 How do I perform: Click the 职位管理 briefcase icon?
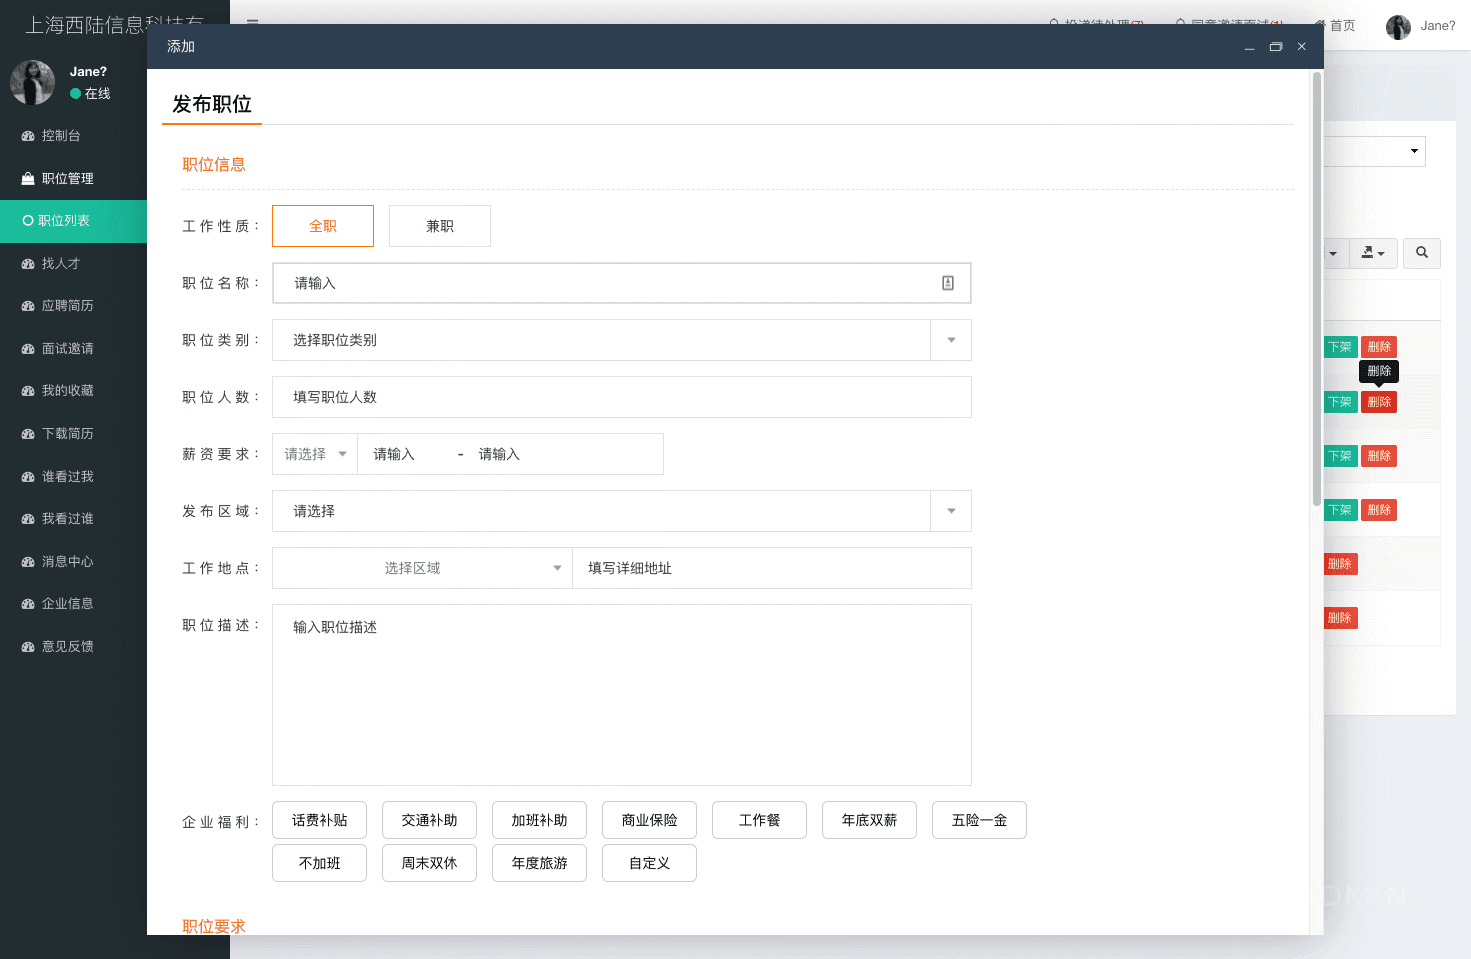click(x=28, y=179)
